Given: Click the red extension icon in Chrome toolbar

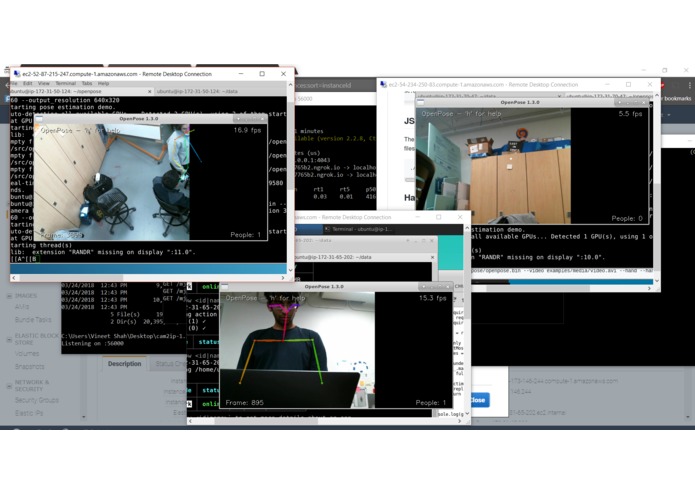Looking at the screenshot, I should (x=662, y=85).
